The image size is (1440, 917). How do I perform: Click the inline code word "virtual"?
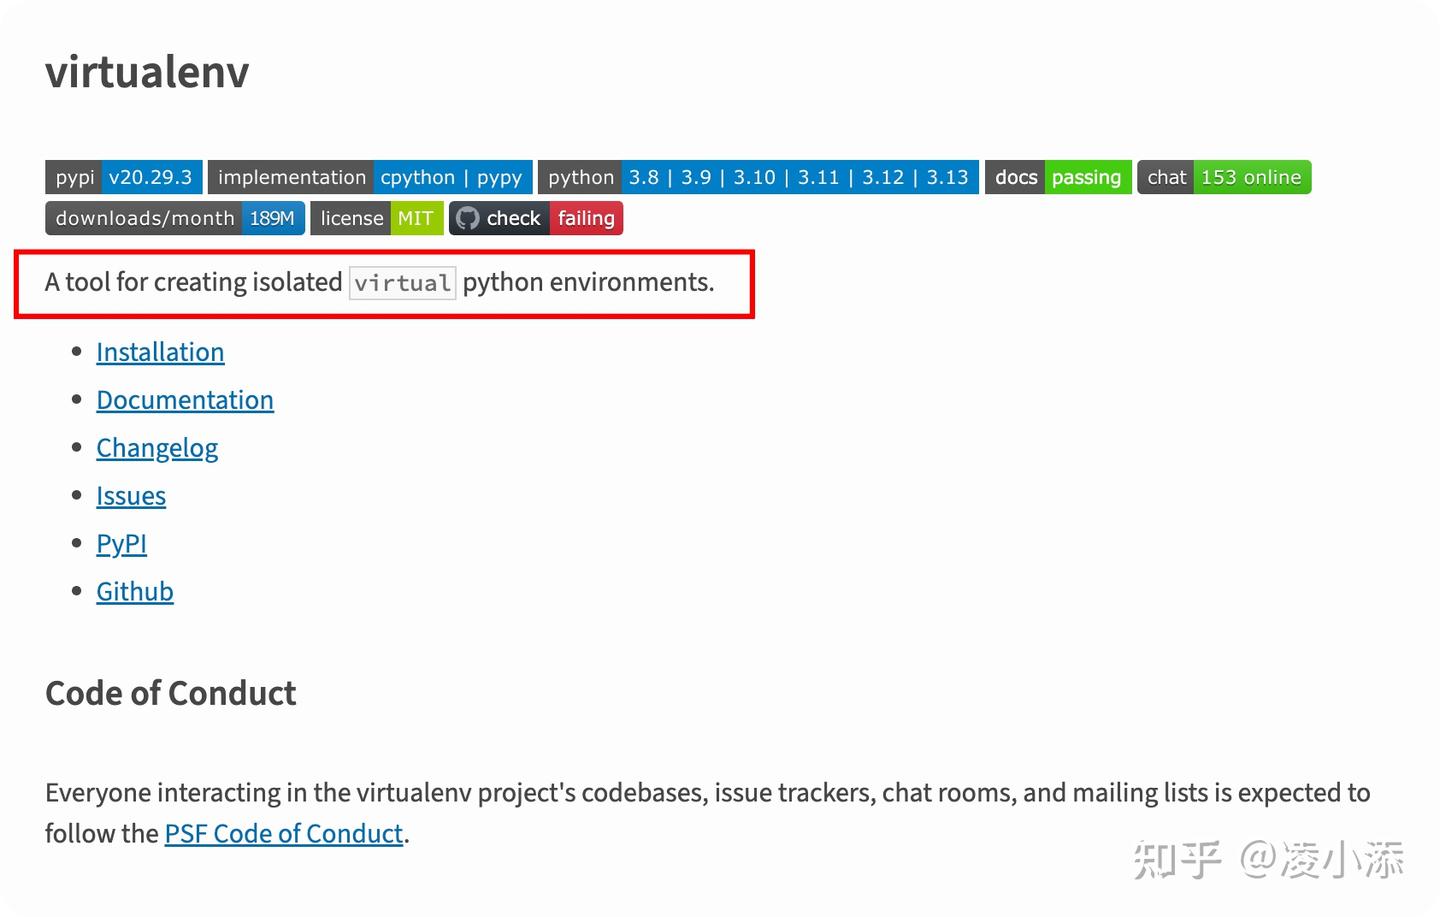pyautogui.click(x=402, y=283)
